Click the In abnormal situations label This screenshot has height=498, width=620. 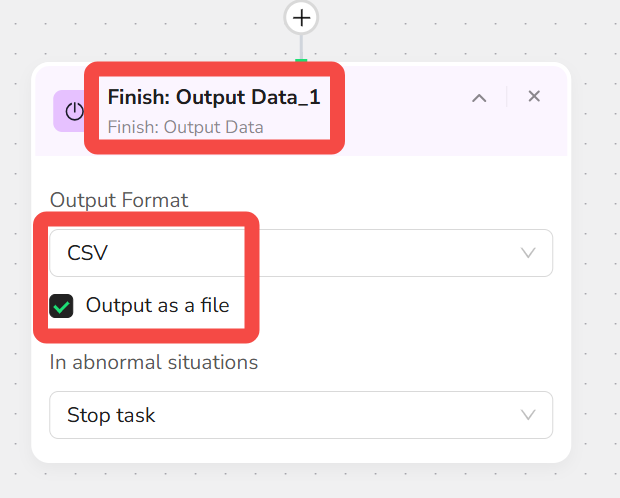pyautogui.click(x=154, y=362)
